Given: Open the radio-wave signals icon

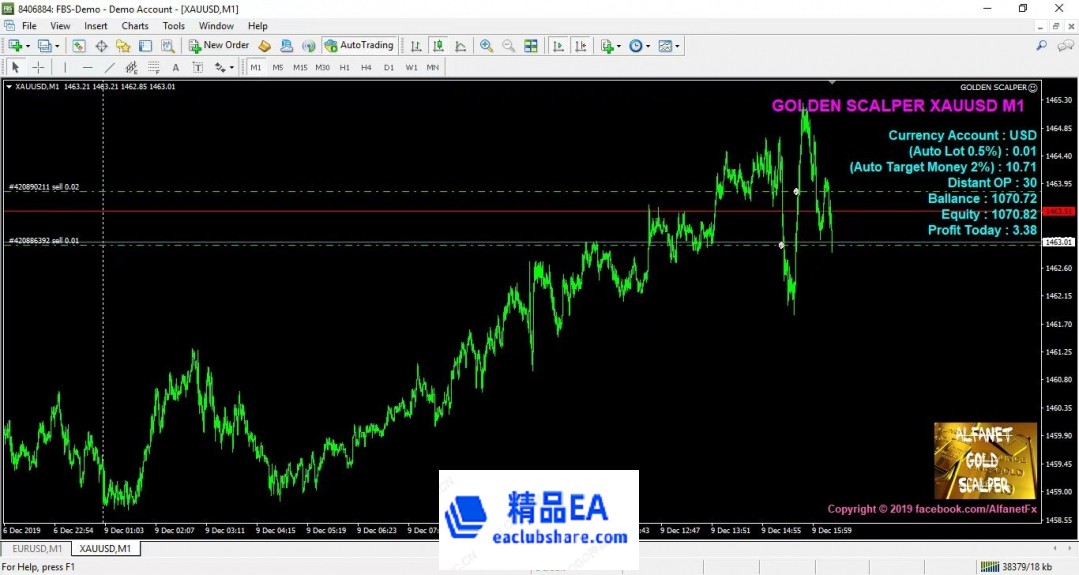Looking at the screenshot, I should (x=309, y=46).
